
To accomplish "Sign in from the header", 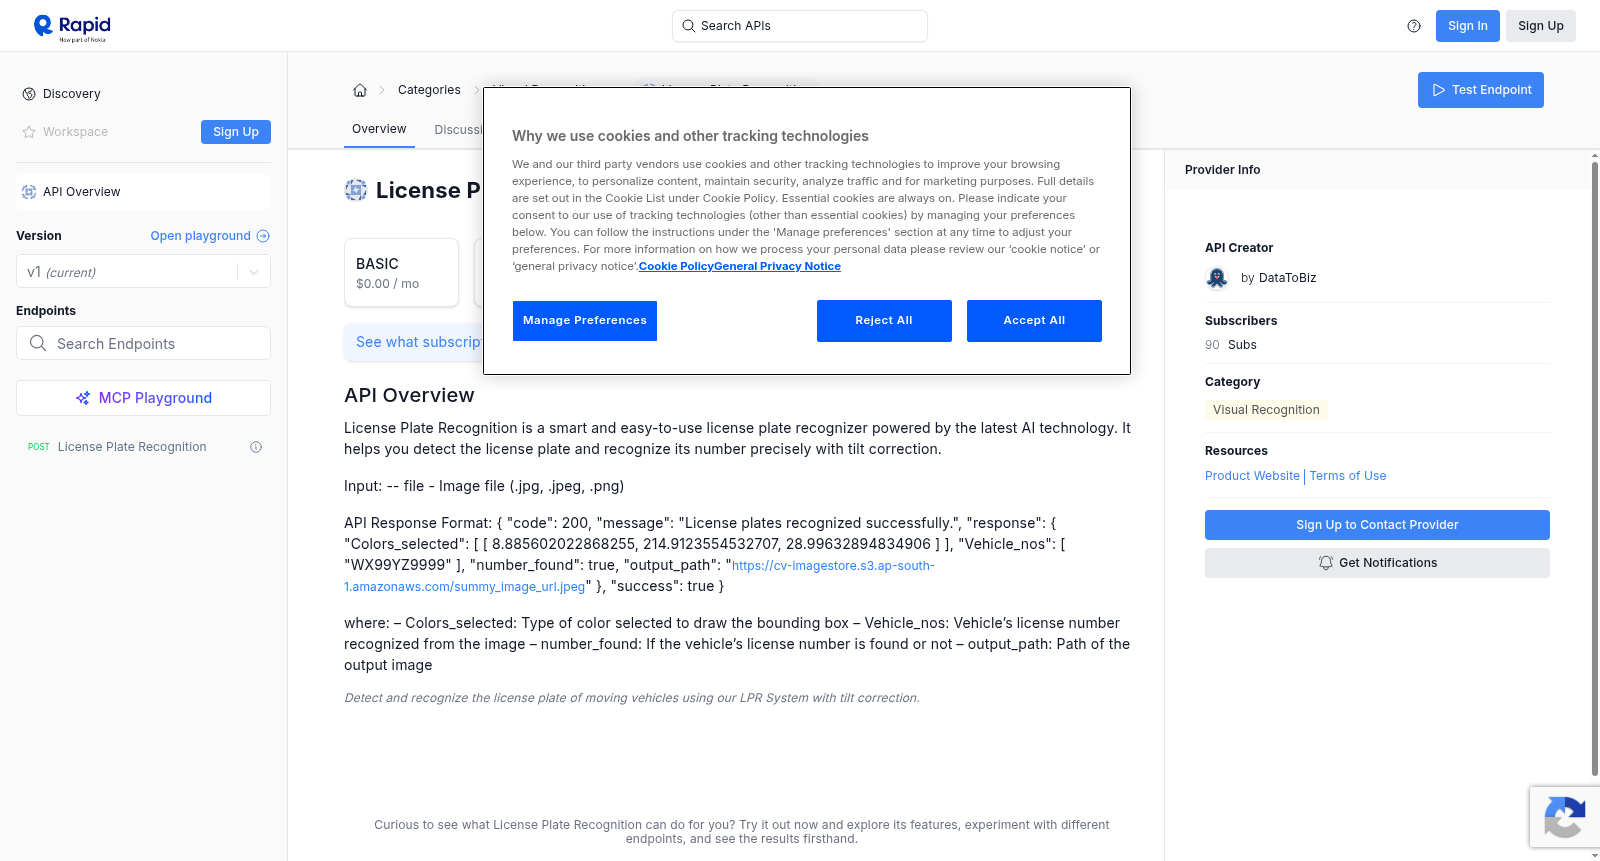I will point(1468,26).
